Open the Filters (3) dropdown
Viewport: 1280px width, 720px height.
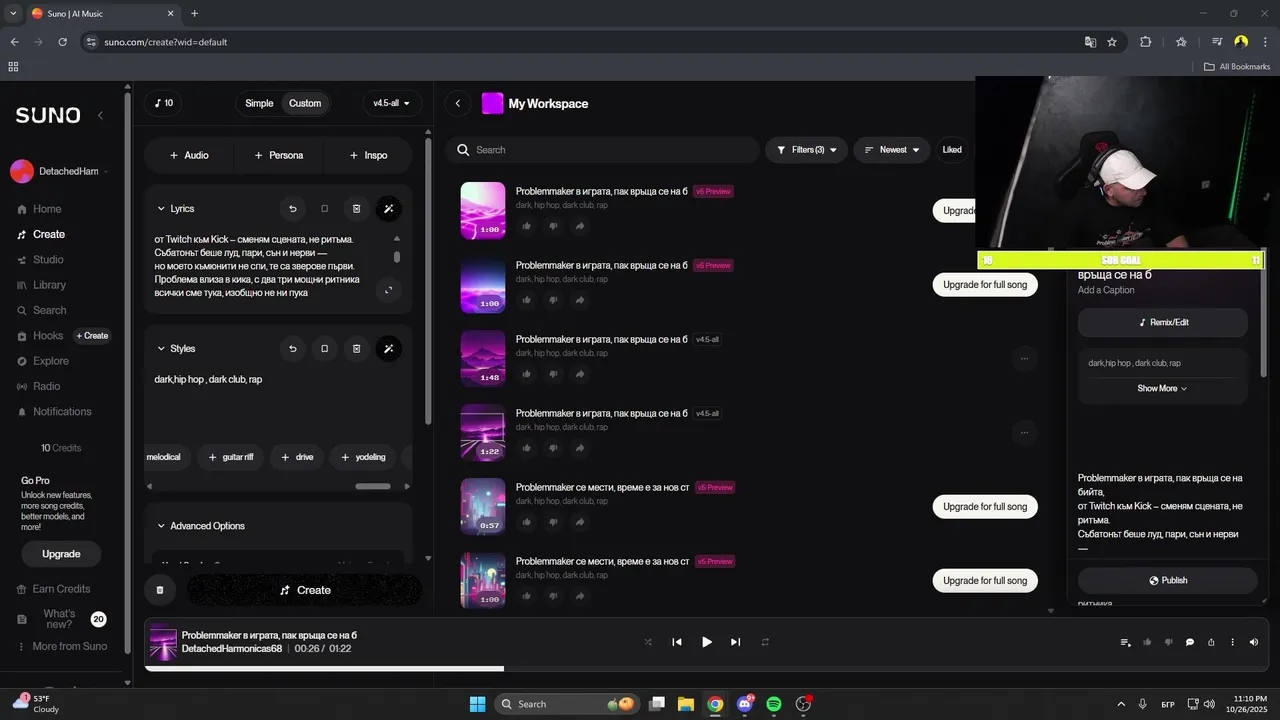807,150
